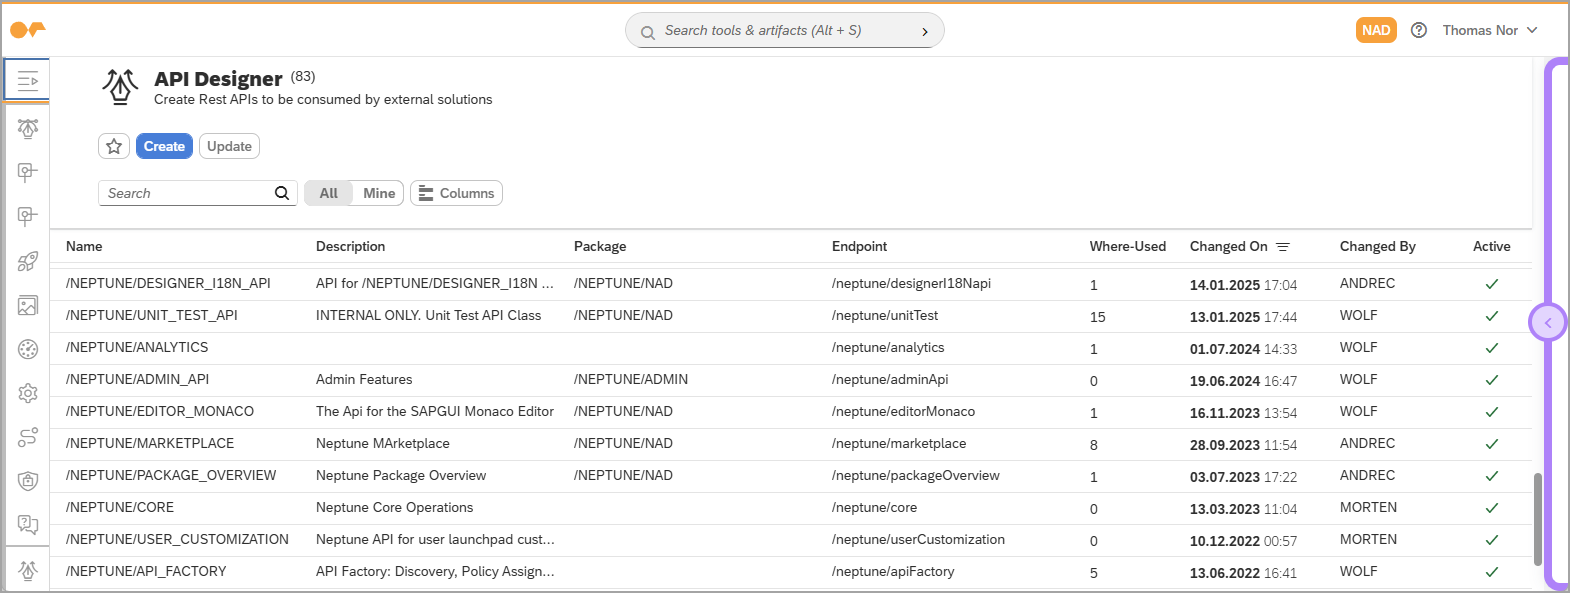Click the sort indicator icon beside Changed On
1570x593 pixels.
pos(1283,247)
